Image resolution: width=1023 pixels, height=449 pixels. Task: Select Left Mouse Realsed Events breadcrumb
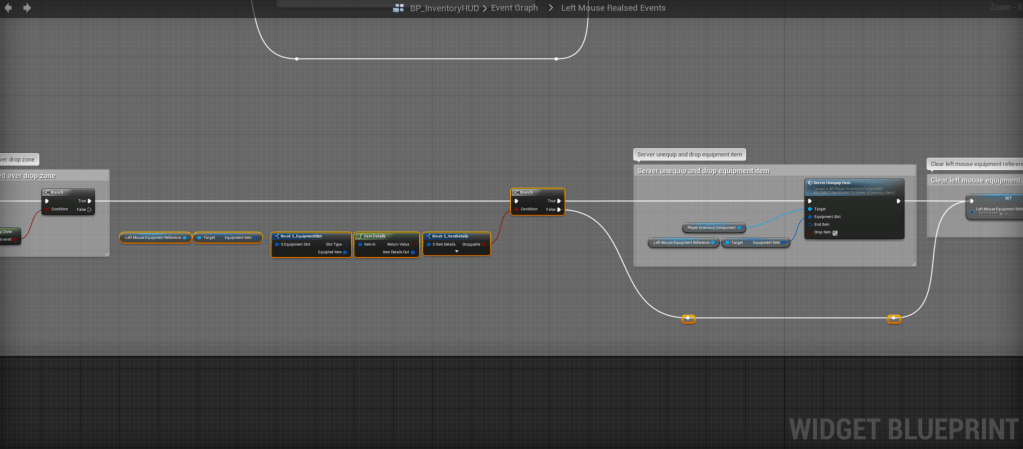tap(613, 8)
